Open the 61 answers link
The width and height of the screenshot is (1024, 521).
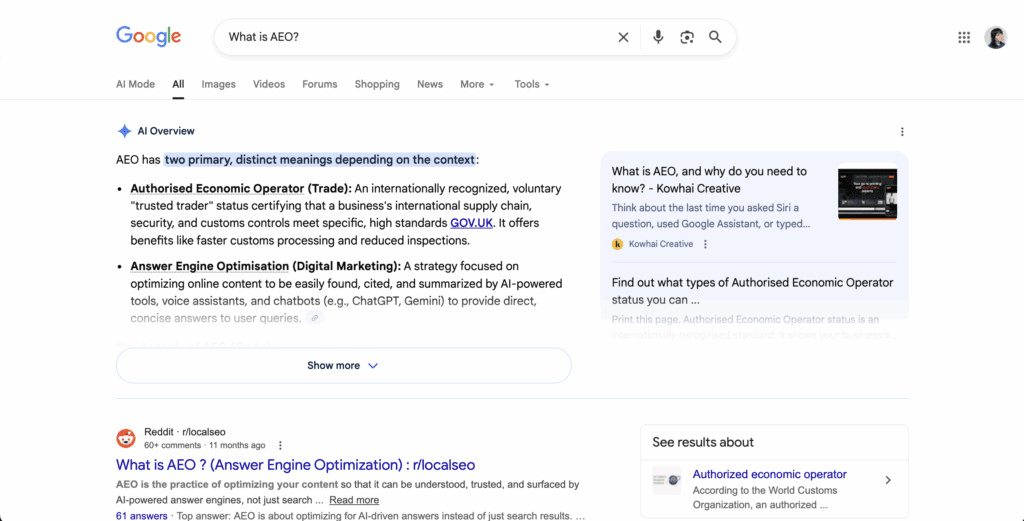coord(142,516)
